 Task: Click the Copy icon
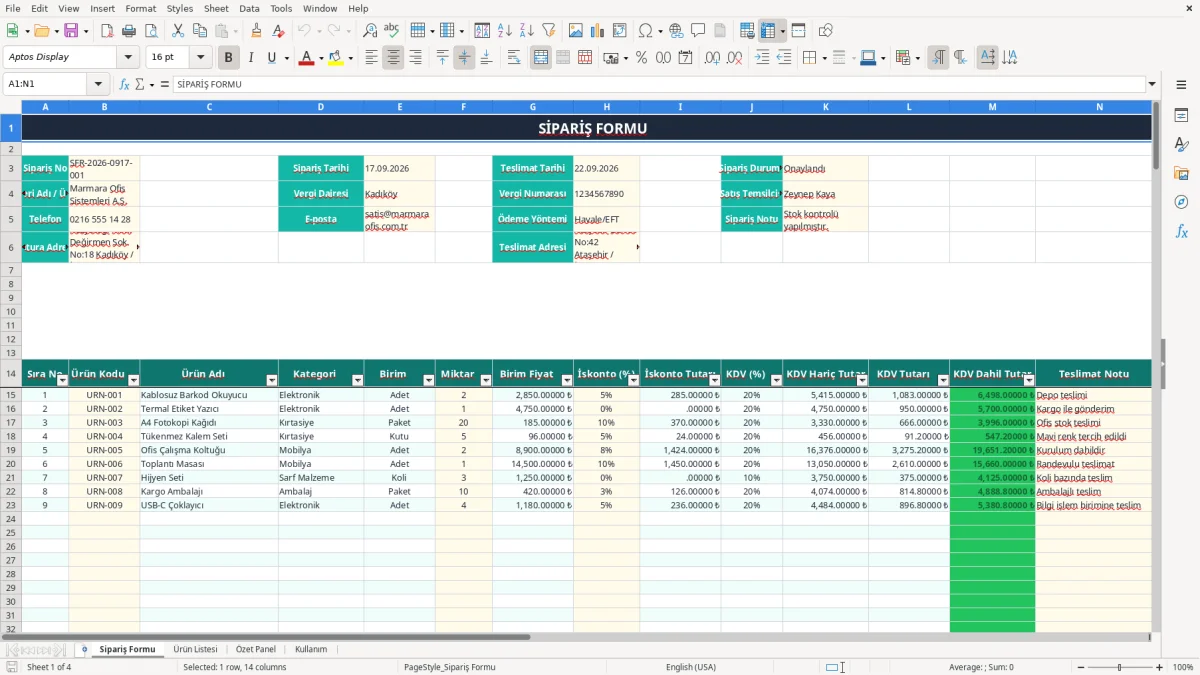200,31
